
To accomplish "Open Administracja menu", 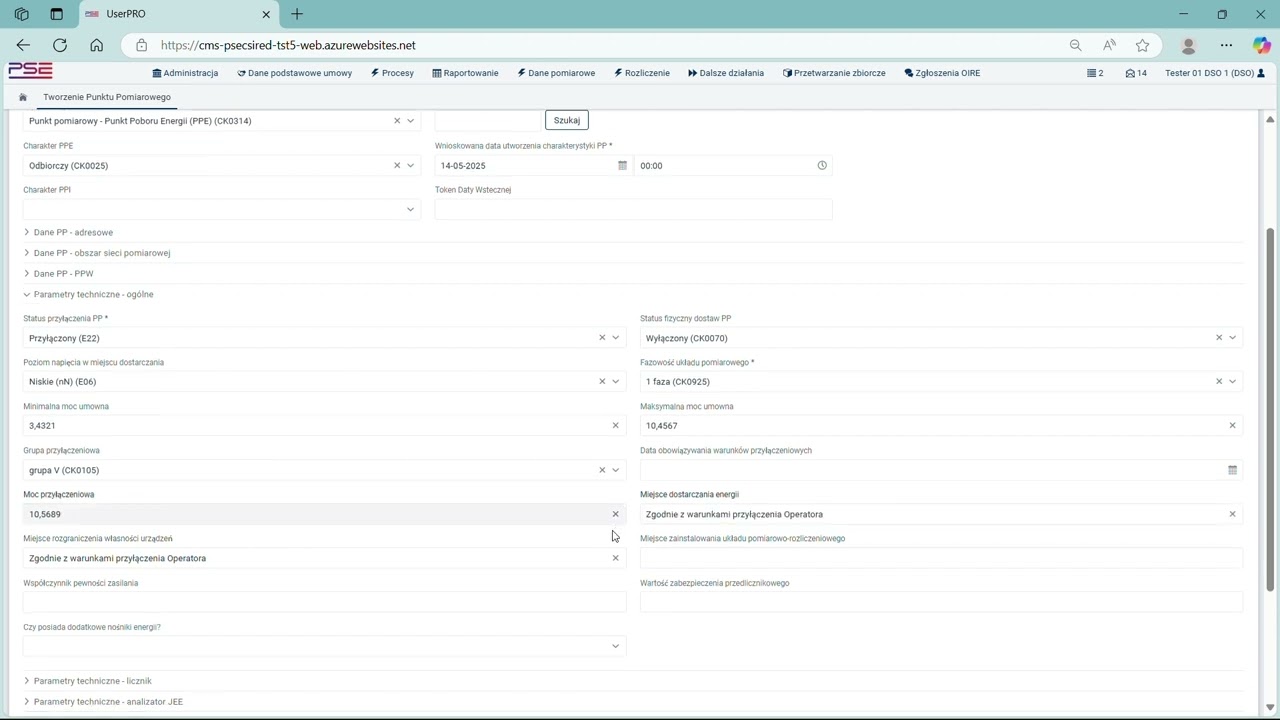I will click(185, 73).
